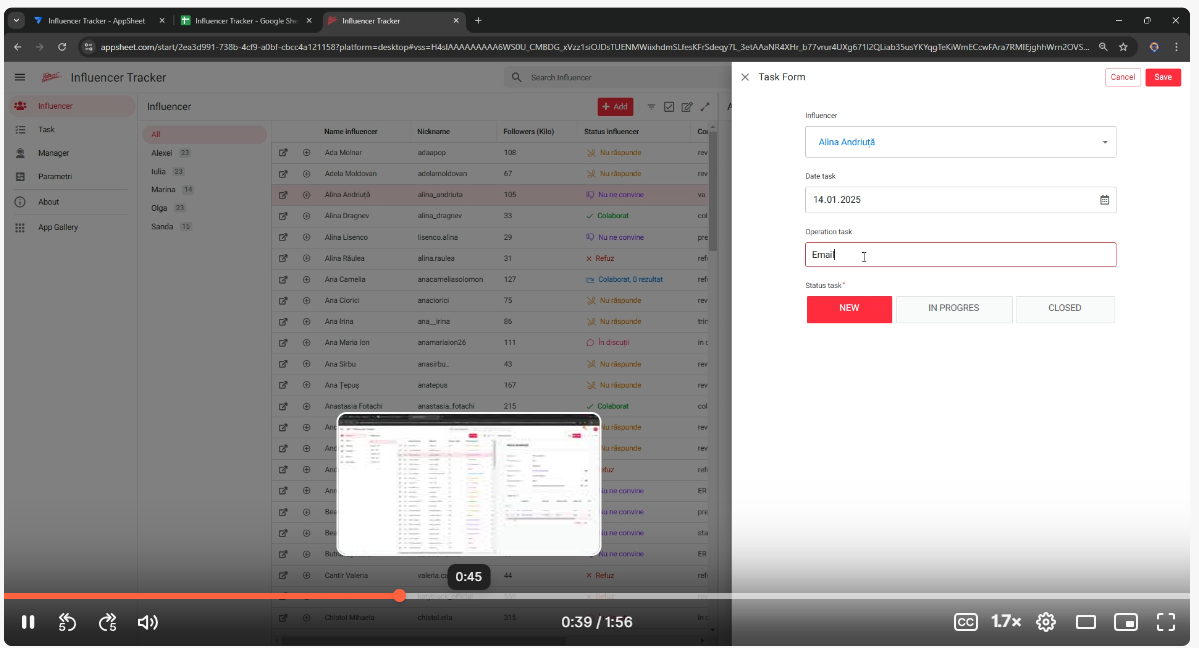Open edit icon for Ana Camelia row
This screenshot has width=1199, height=648.
[283, 280]
